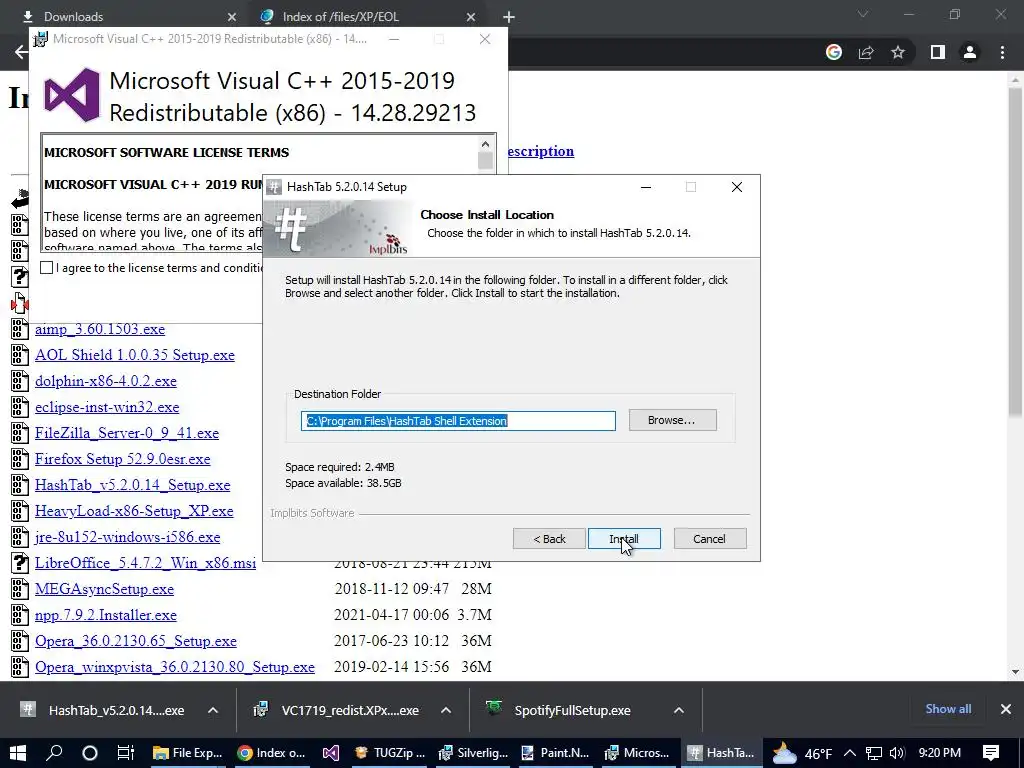Click the volume icon in system tray
Screen dimensions: 1024x768
coord(897,753)
